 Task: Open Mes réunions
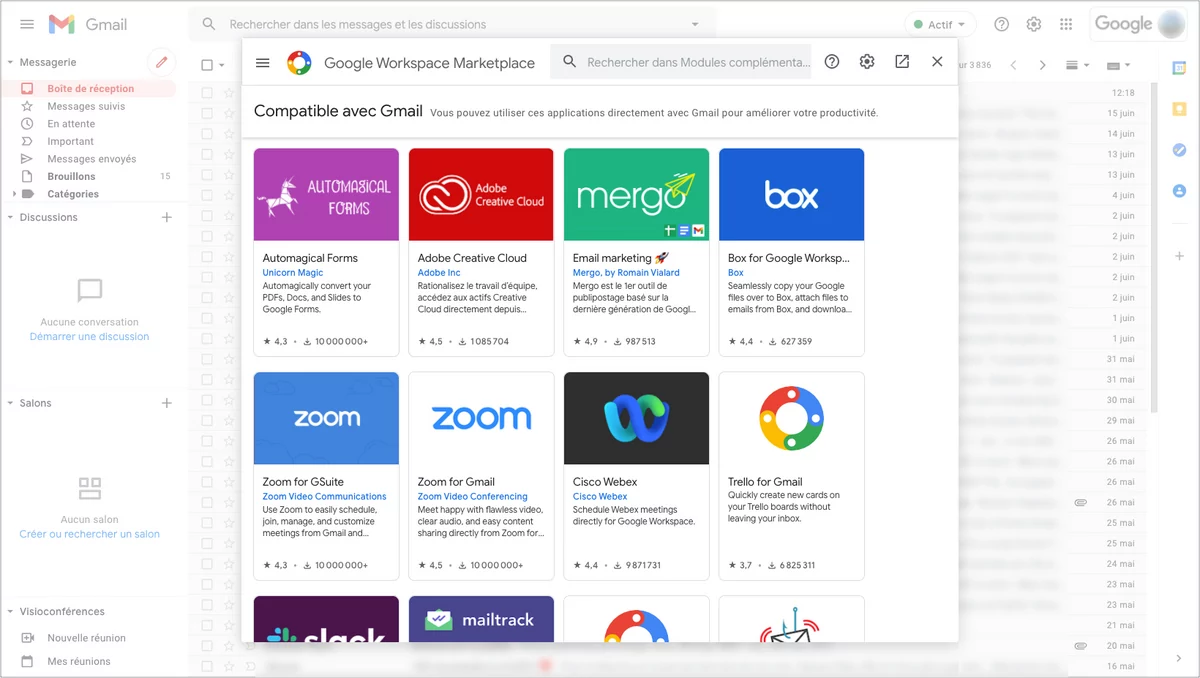coord(79,661)
